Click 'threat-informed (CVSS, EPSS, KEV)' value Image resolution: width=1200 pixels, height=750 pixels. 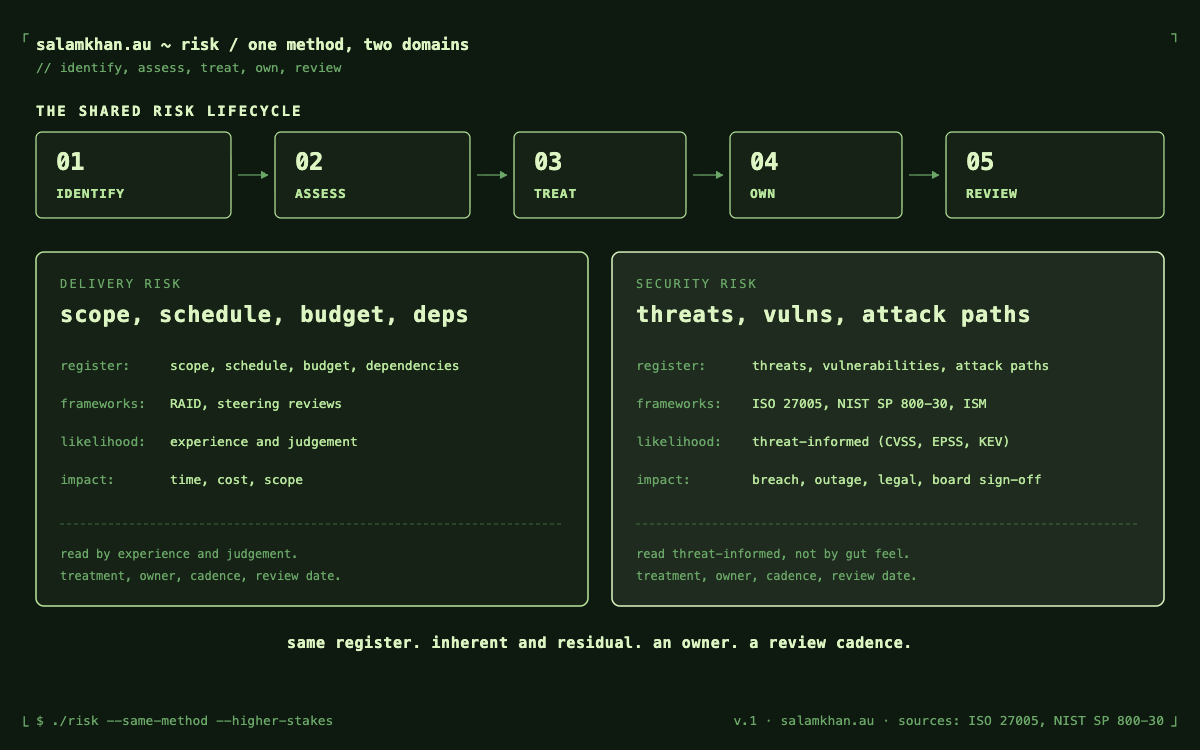pos(881,442)
